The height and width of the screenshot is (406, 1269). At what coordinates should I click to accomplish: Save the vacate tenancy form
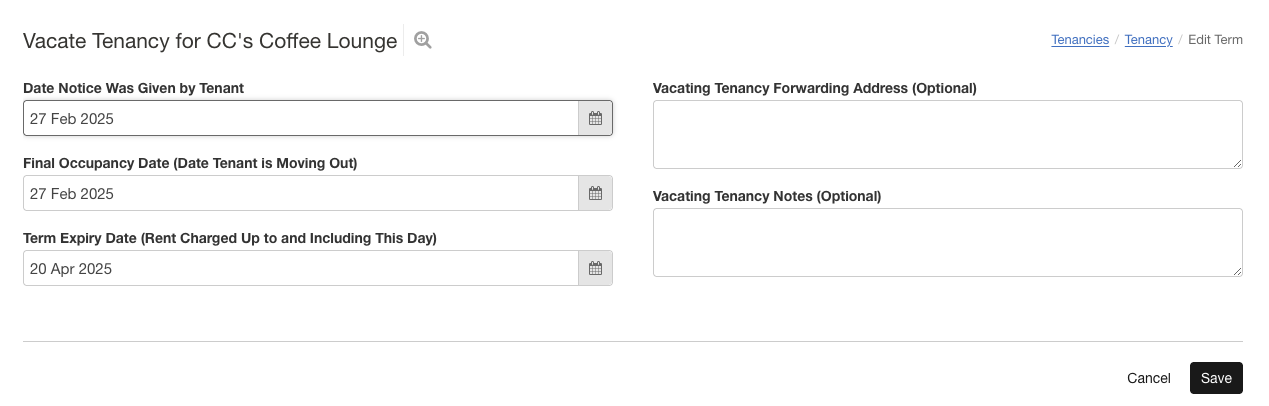coord(1216,378)
